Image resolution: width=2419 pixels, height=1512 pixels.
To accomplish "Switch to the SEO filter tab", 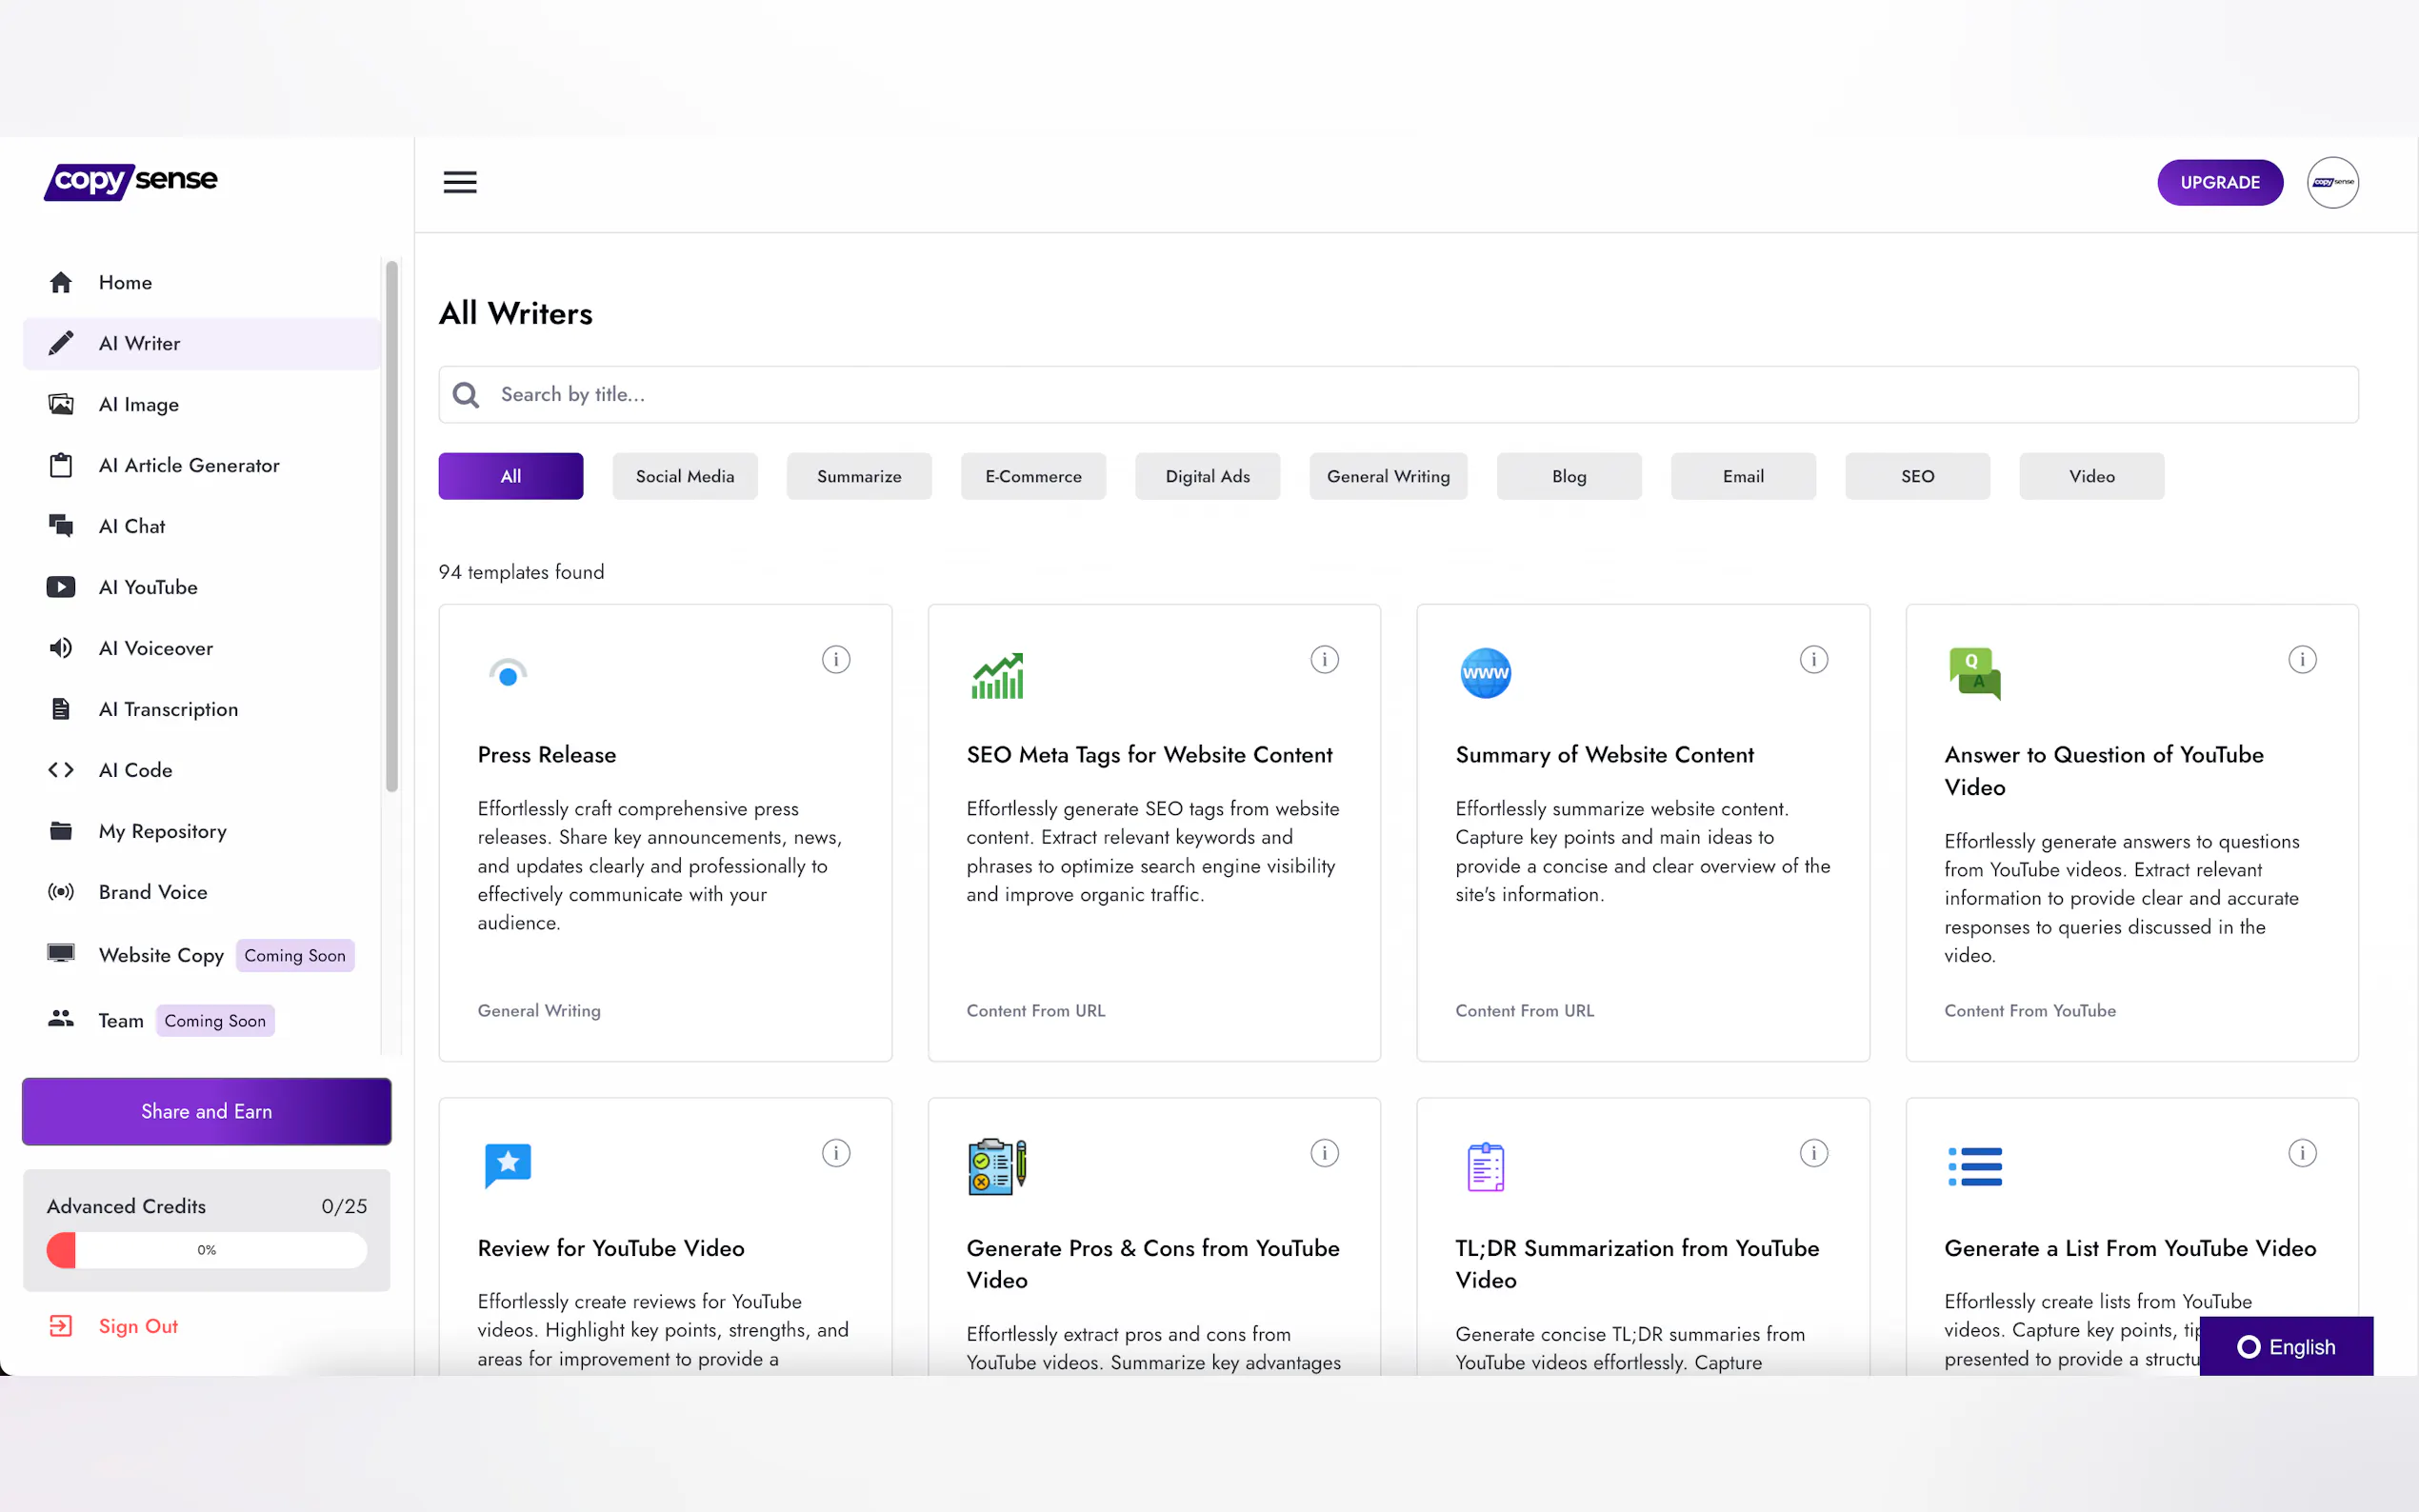I will coord(1917,476).
